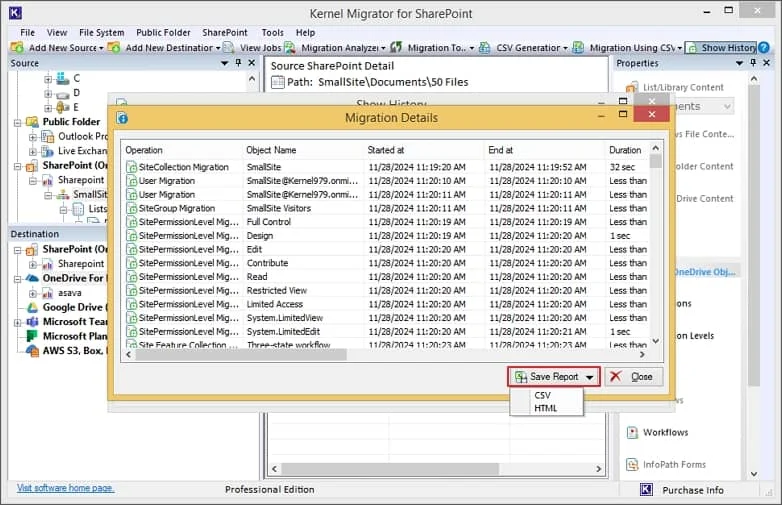Open the Migration Analyzer dropdown arrow
The height and width of the screenshot is (505, 782).
(383, 48)
